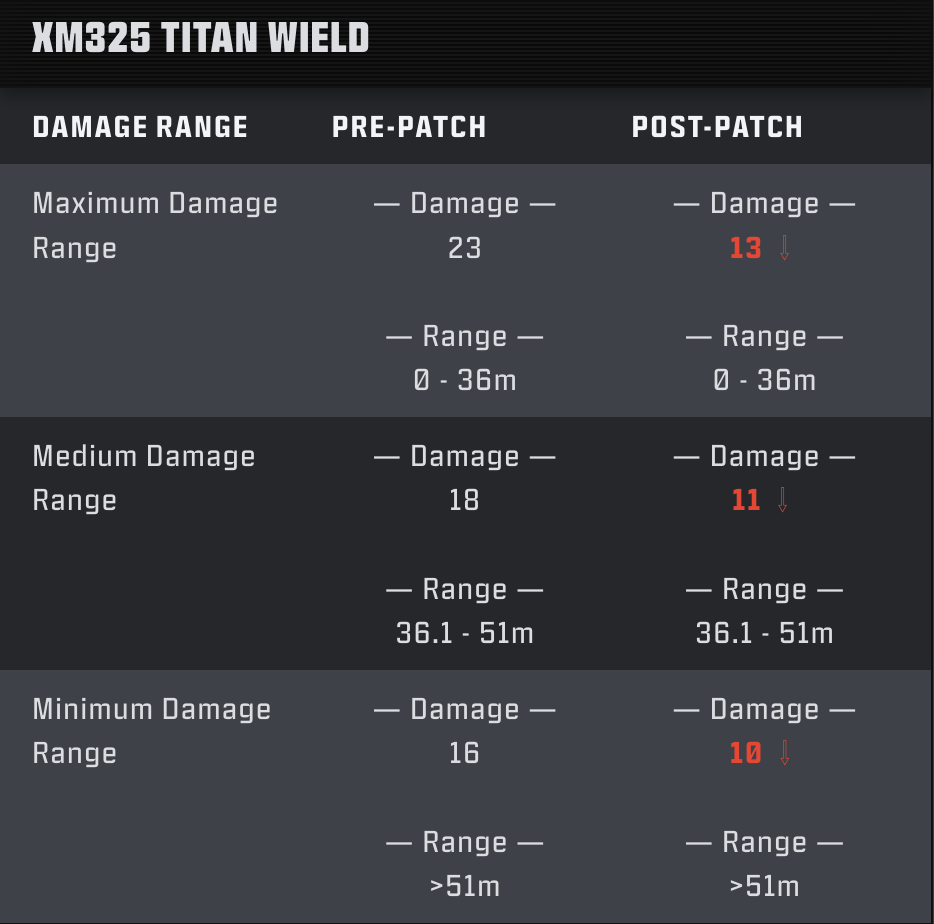This screenshot has width=934, height=924.
Task: Click the red down arrow beside 11
Action: (x=783, y=500)
